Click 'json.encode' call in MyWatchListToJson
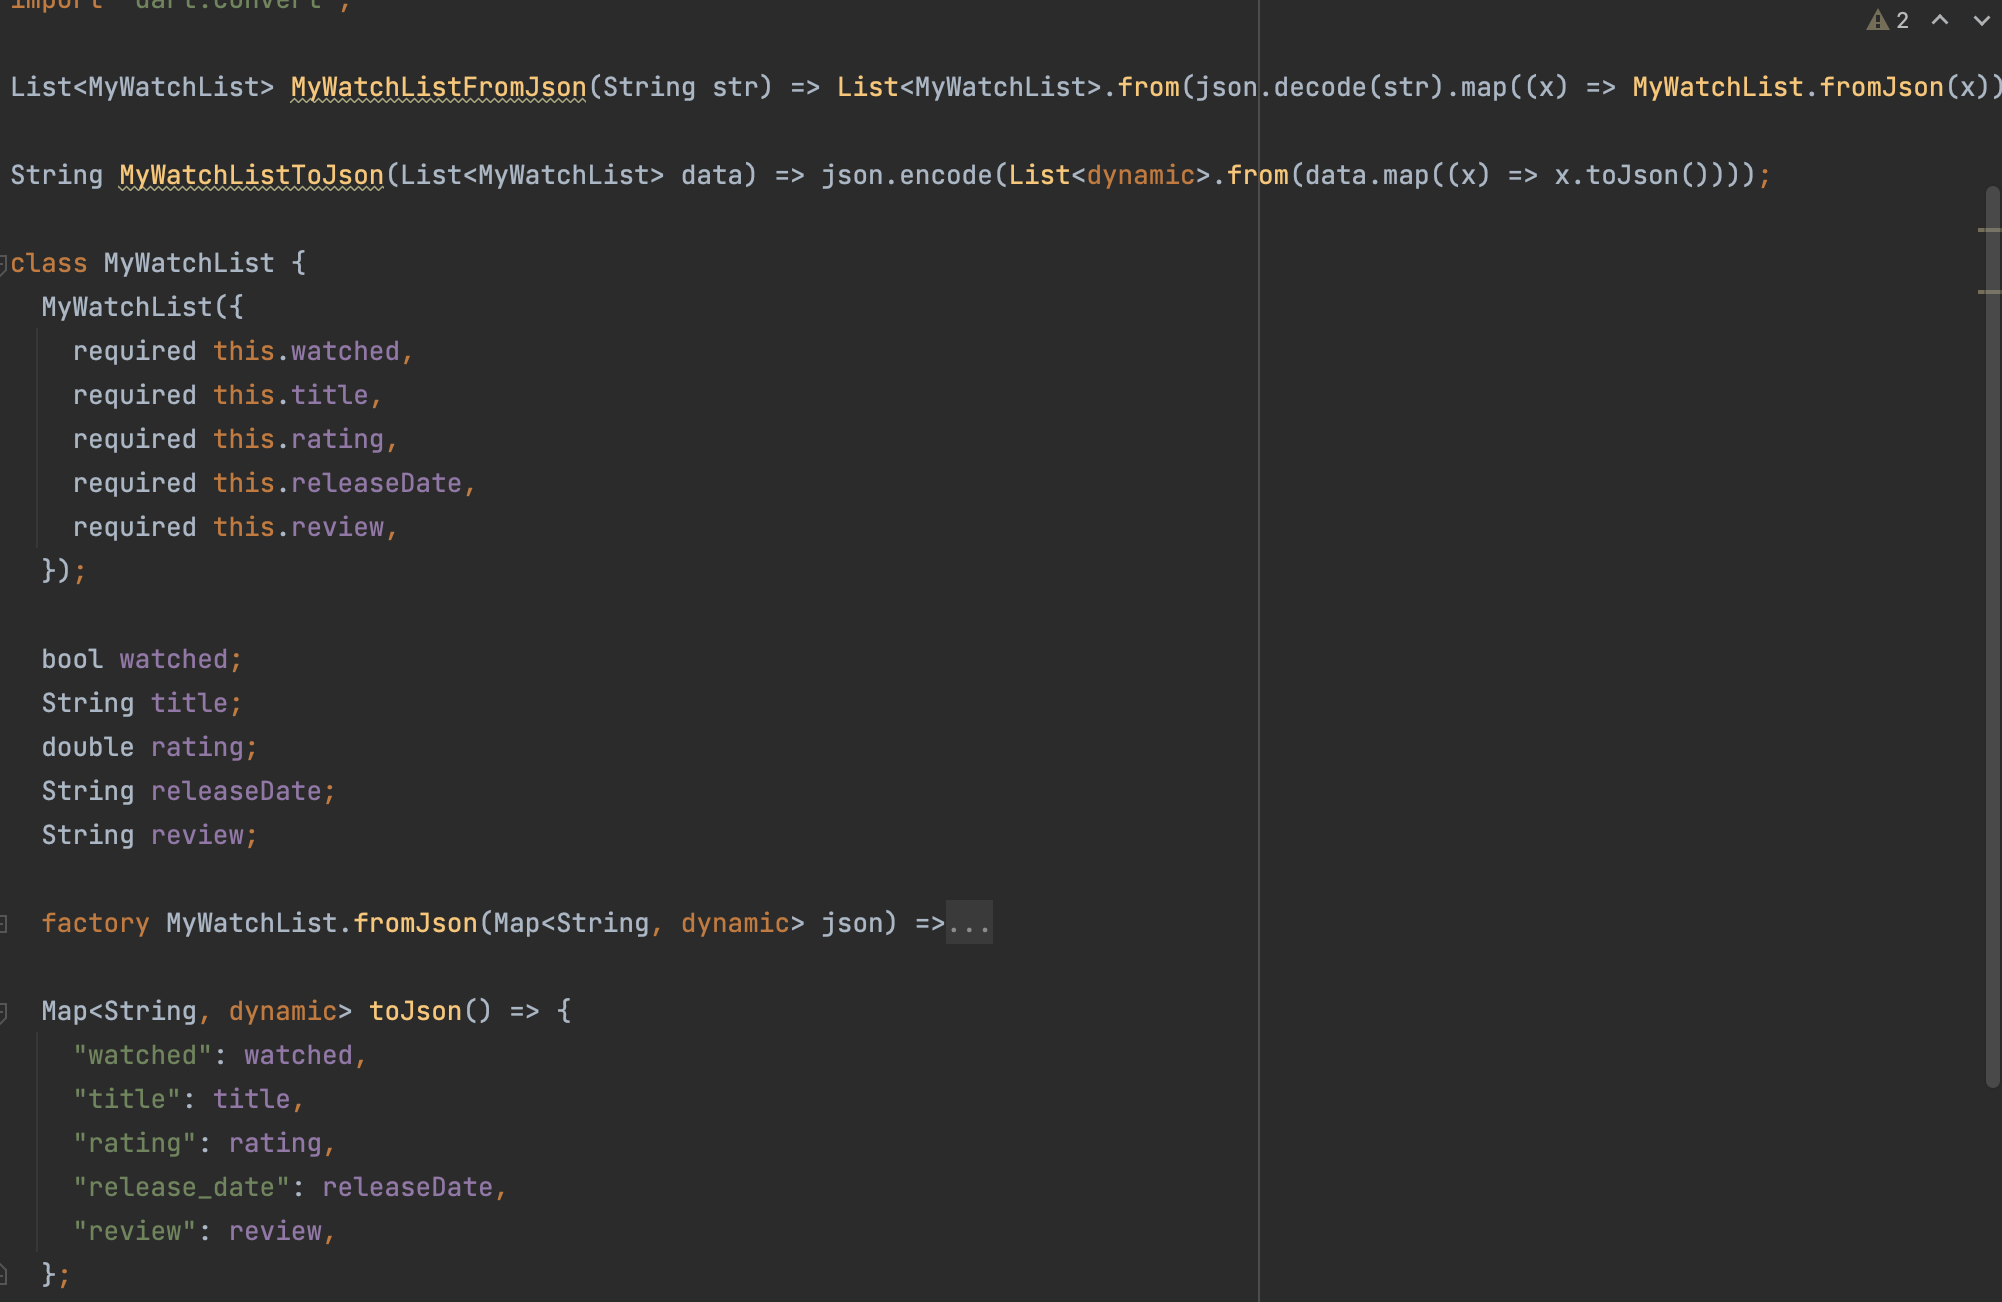 coord(905,176)
